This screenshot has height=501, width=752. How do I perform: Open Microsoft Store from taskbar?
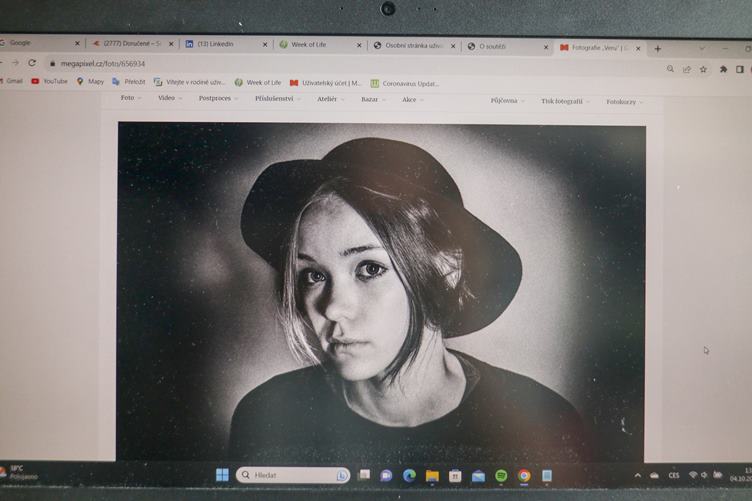455,476
